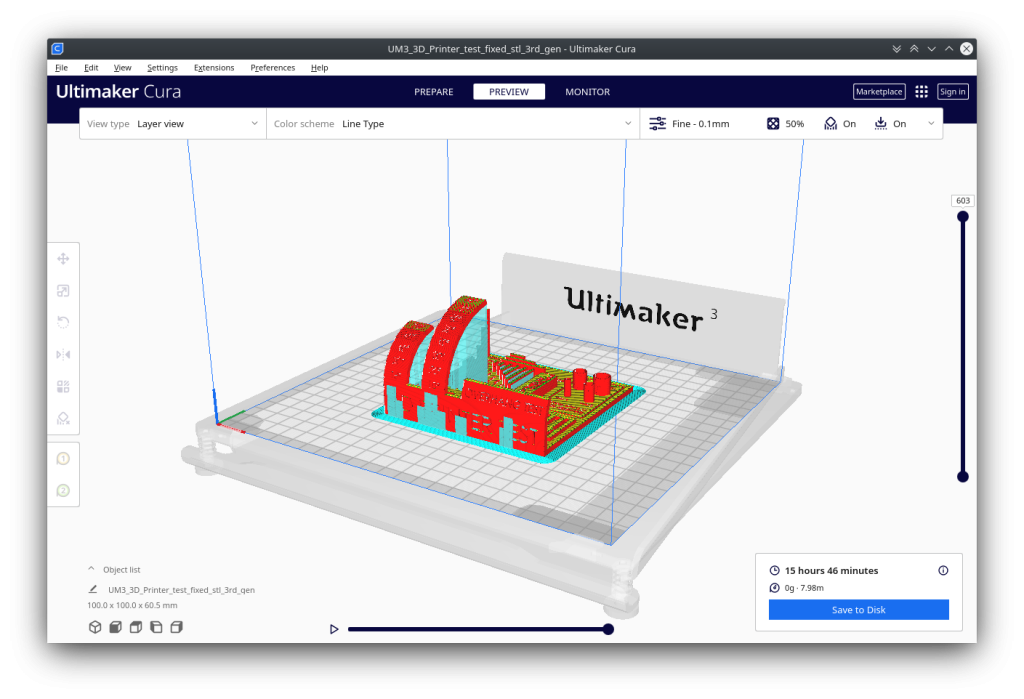
Task: Select the Mirror tool icon
Action: (x=63, y=355)
